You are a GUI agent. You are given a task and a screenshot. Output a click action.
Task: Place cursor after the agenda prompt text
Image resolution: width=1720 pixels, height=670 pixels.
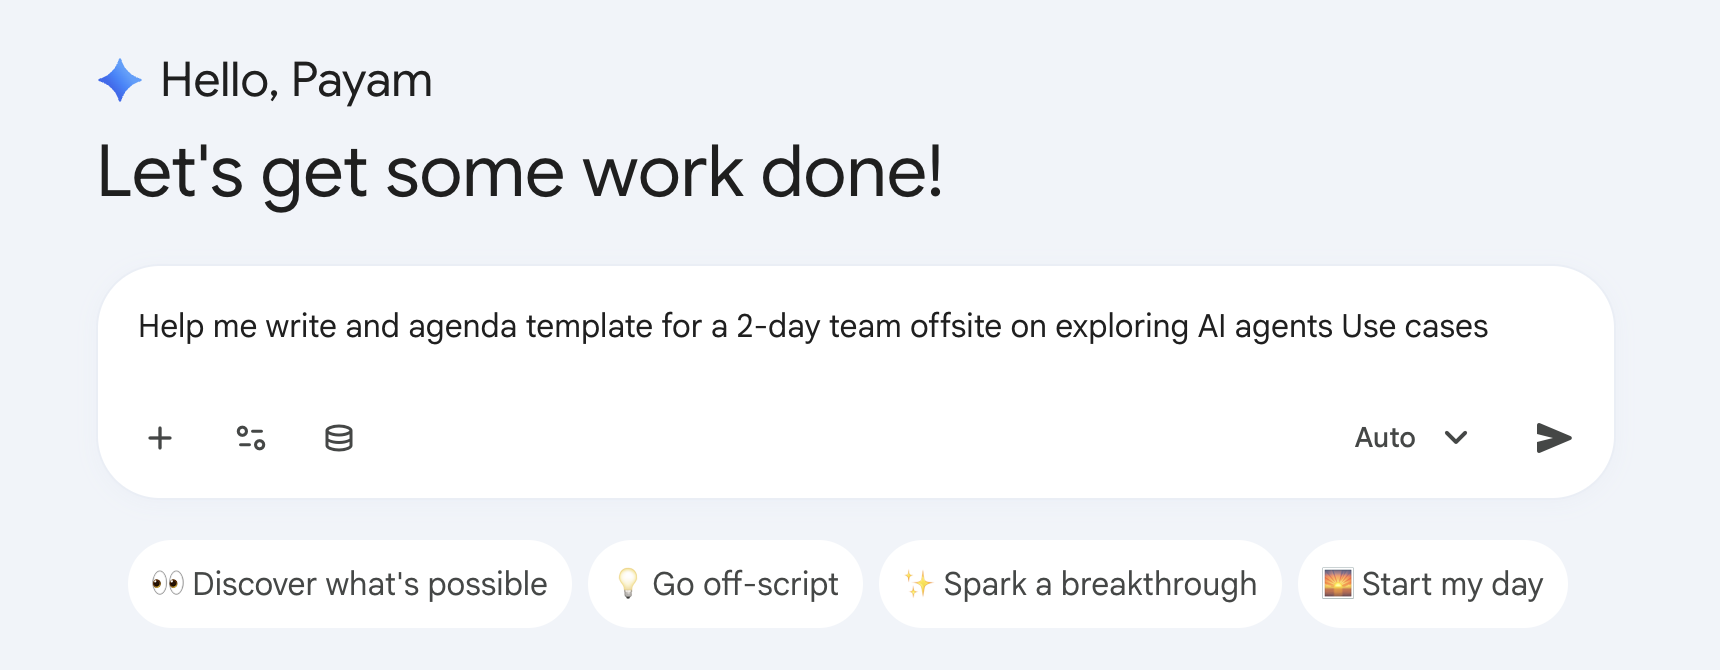click(1488, 326)
